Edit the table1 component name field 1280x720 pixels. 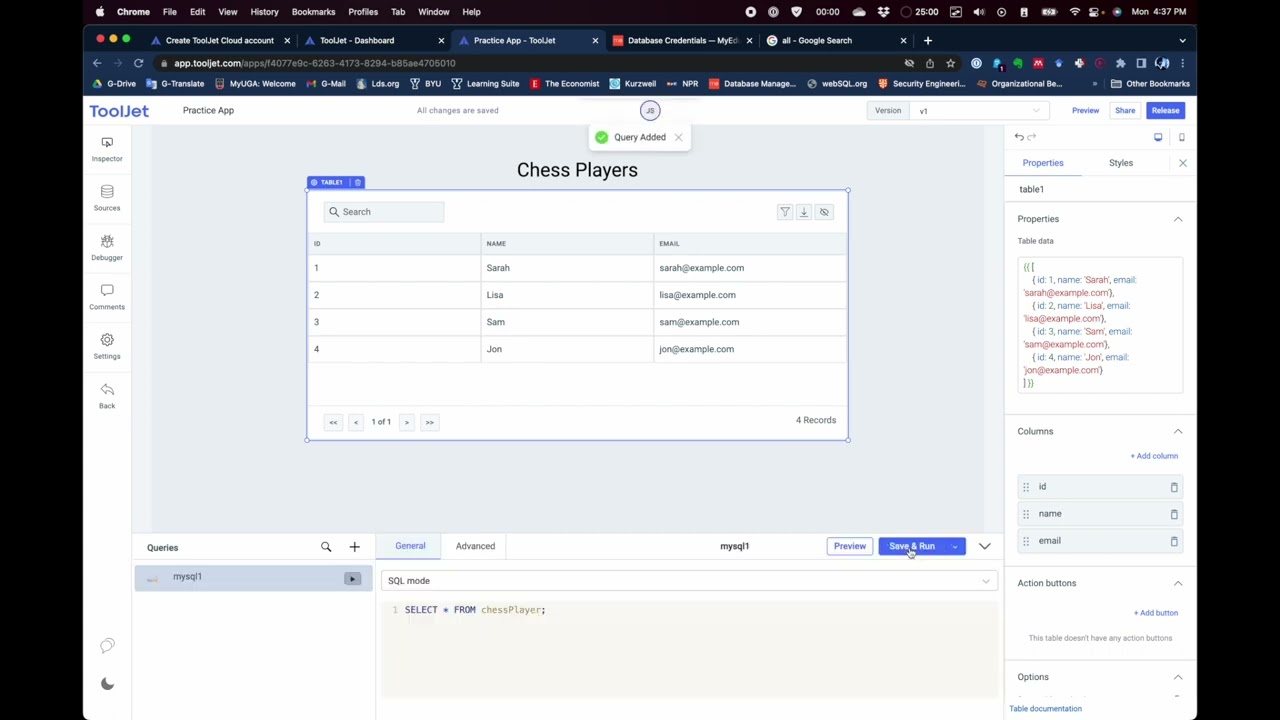(1100, 189)
